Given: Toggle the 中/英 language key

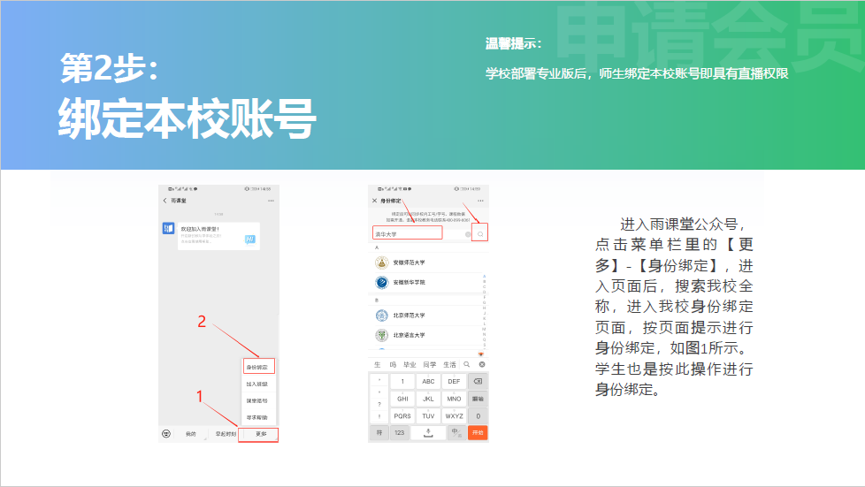Looking at the screenshot, I should 456,433.
